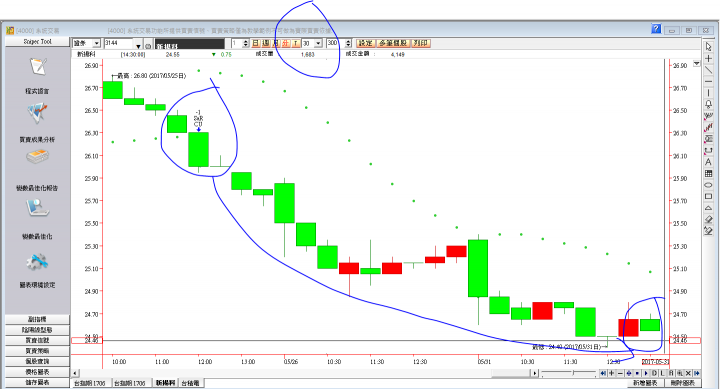Toggle the D button in bottom toolbar
This screenshot has width=720, height=389.
[x=654, y=373]
